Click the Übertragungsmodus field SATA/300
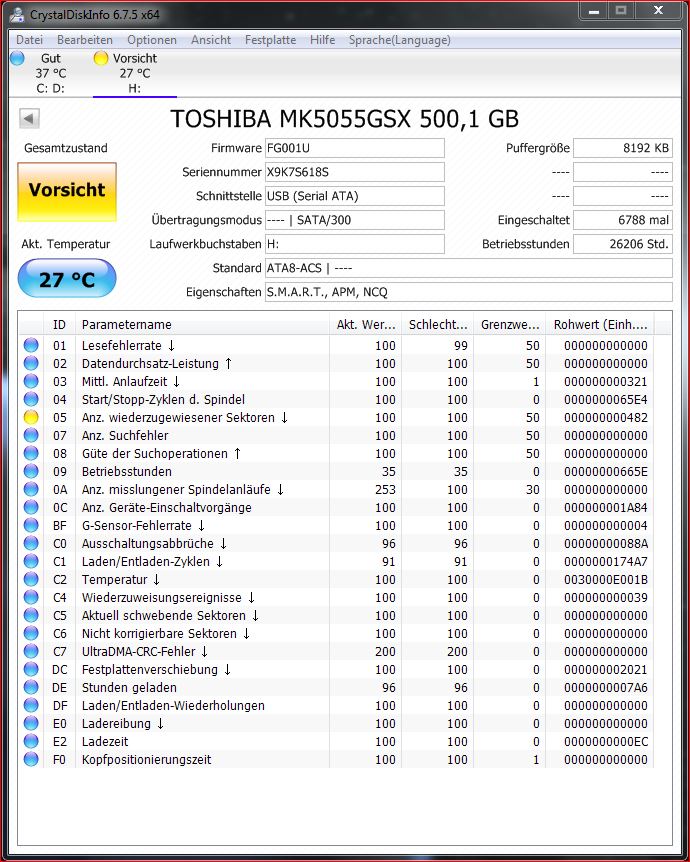The image size is (690, 862). [355, 220]
